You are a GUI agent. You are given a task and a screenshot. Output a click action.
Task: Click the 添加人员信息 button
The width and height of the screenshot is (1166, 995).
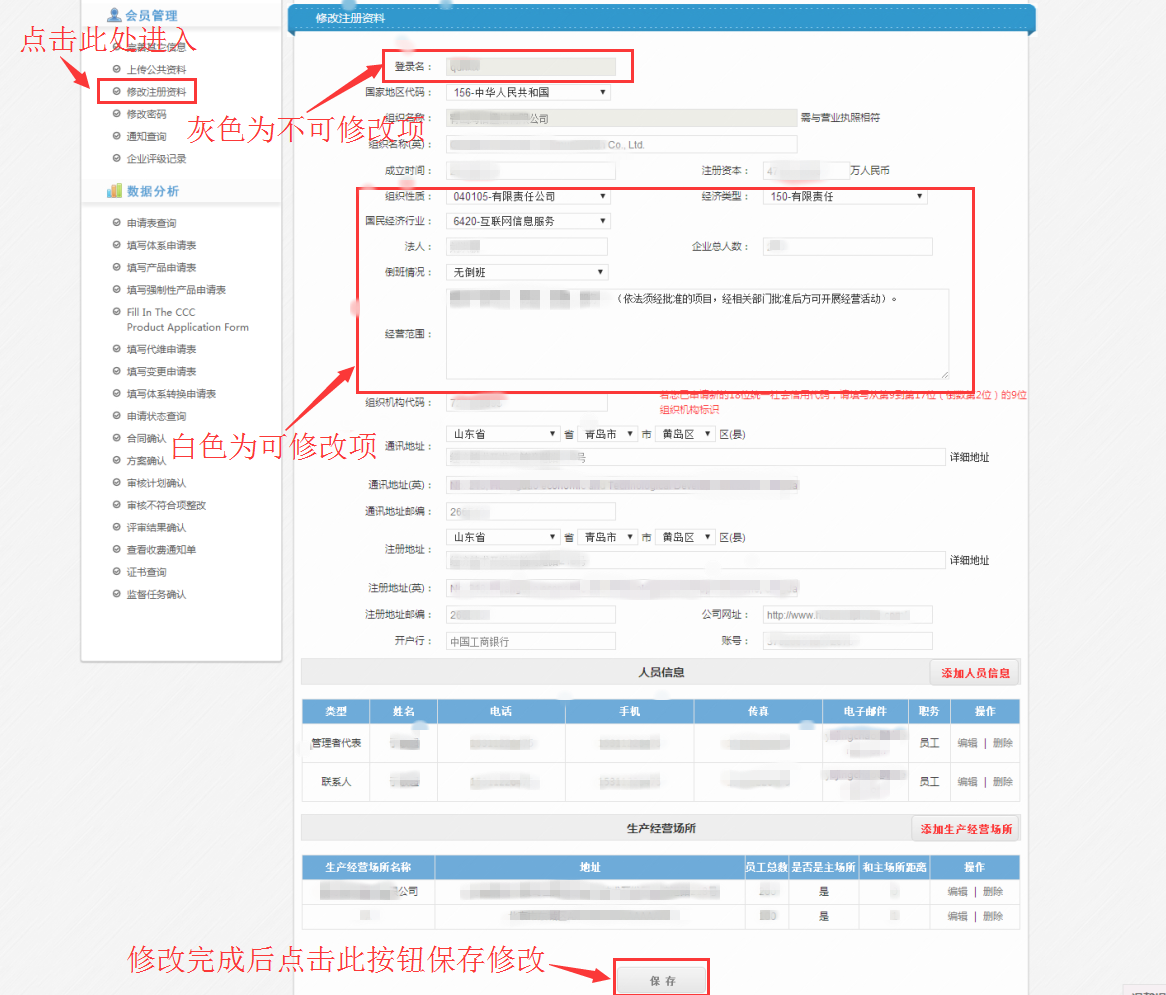[974, 673]
